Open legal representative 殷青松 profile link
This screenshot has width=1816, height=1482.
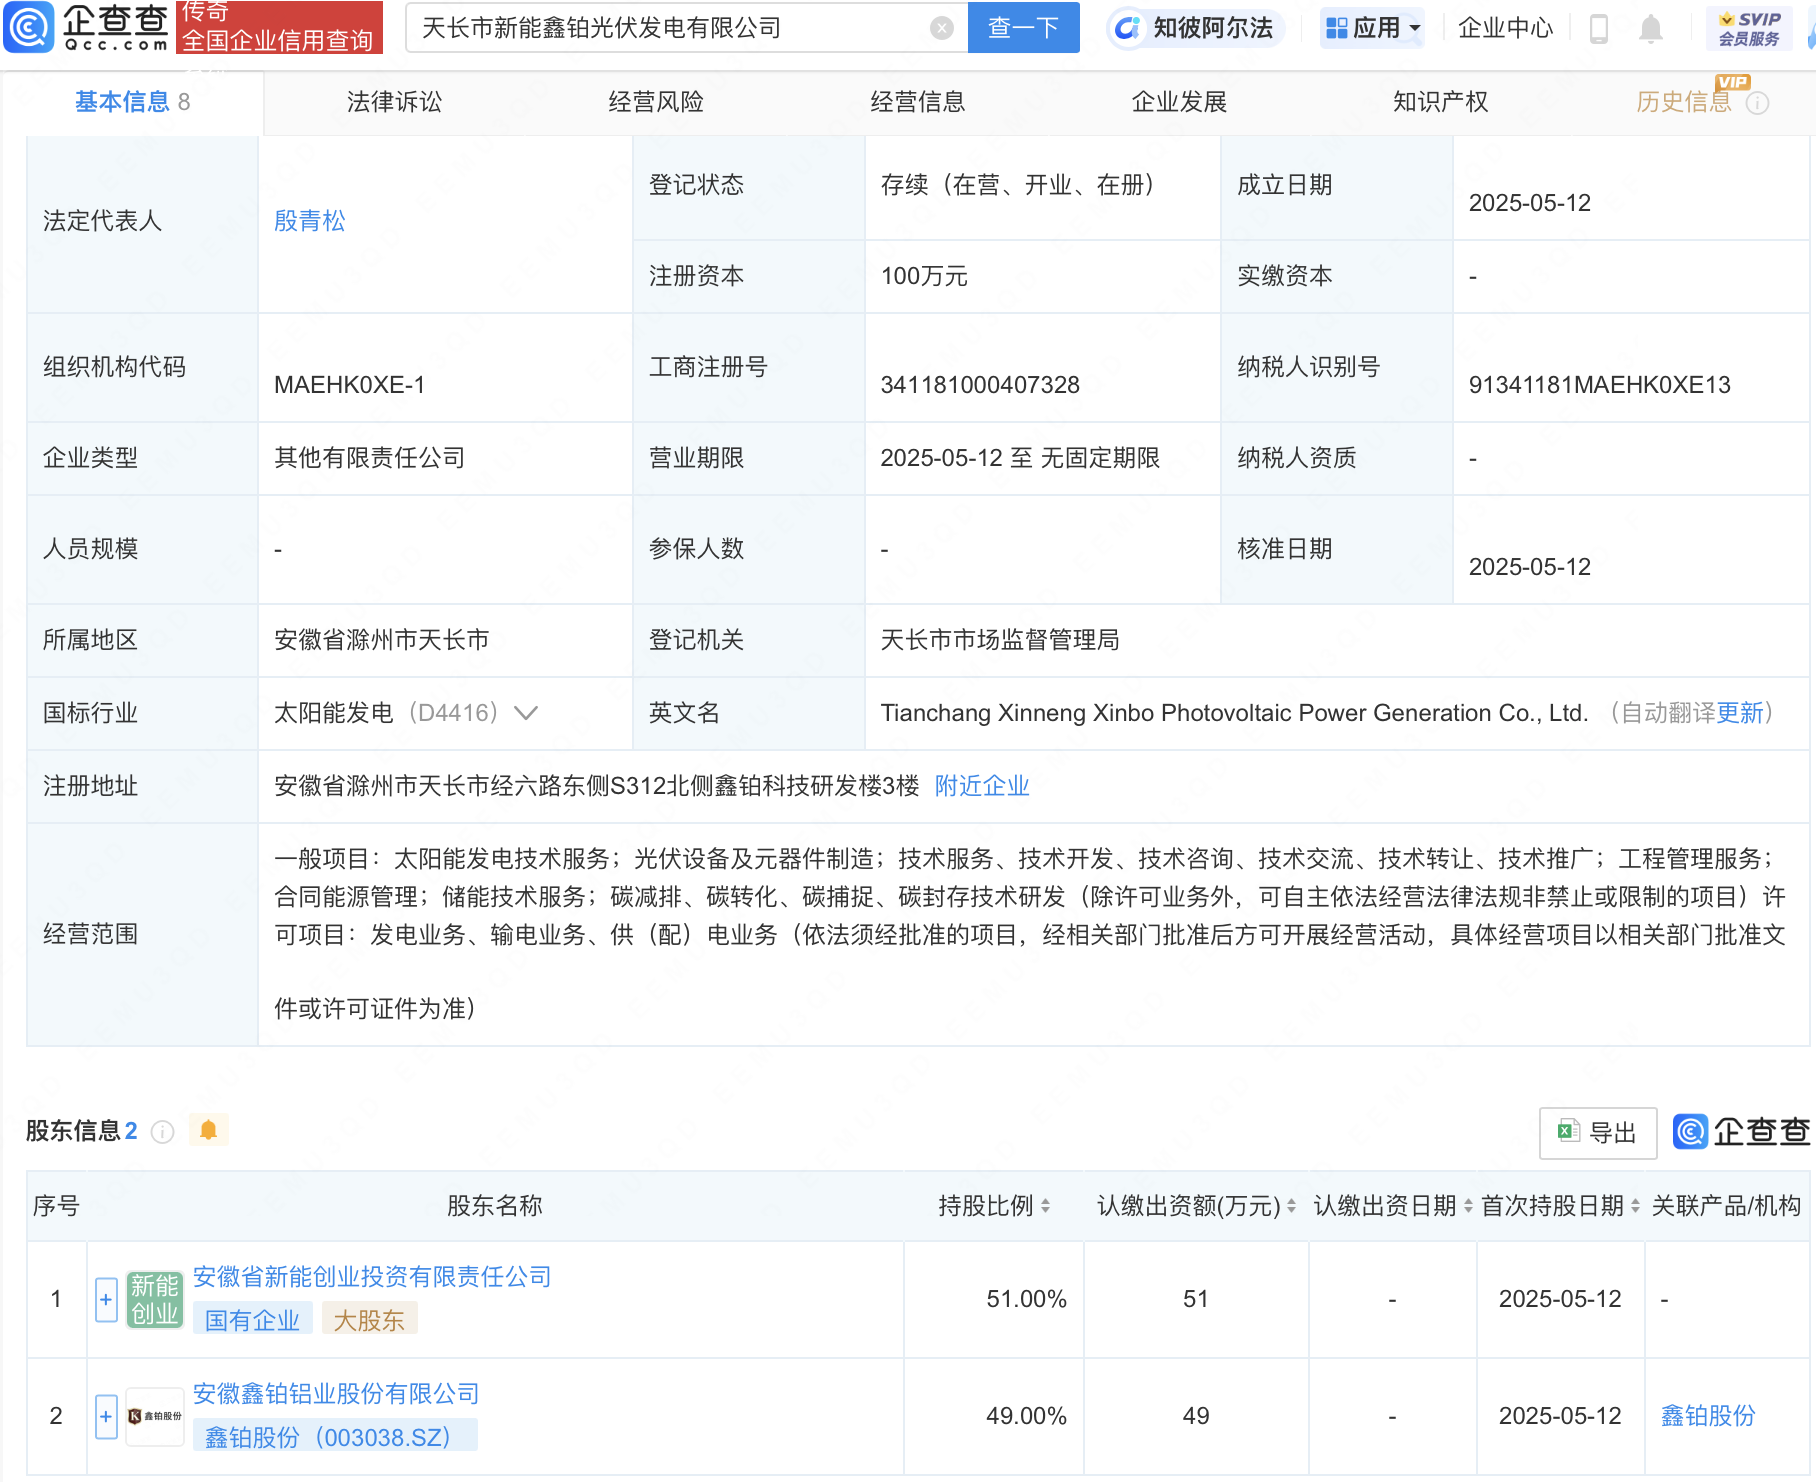pyautogui.click(x=310, y=221)
